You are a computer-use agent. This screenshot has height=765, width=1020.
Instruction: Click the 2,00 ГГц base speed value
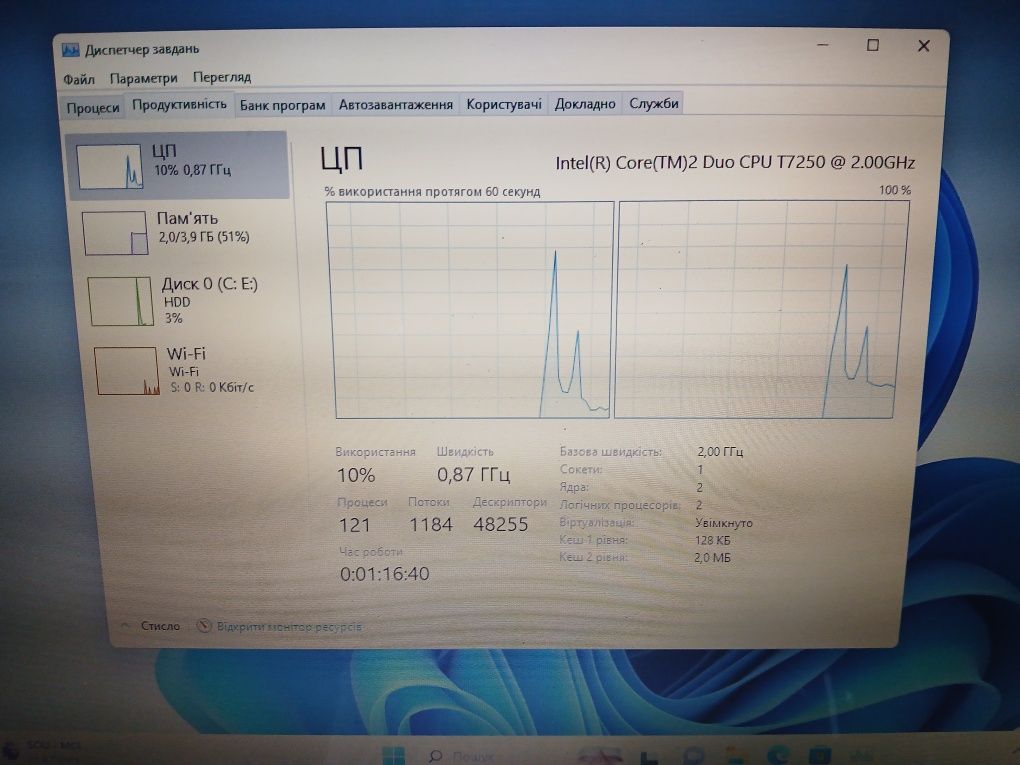point(720,451)
